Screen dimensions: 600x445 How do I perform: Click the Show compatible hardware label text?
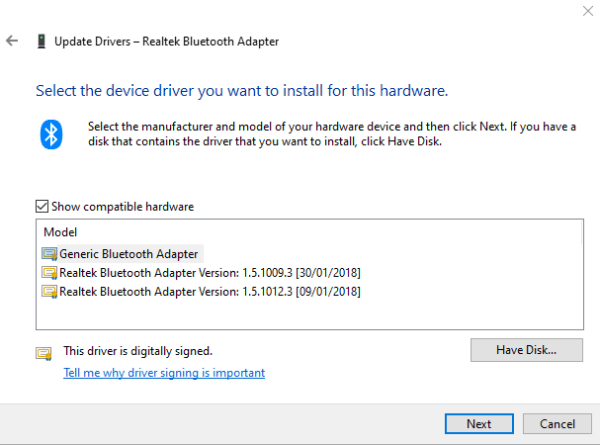click(122, 207)
